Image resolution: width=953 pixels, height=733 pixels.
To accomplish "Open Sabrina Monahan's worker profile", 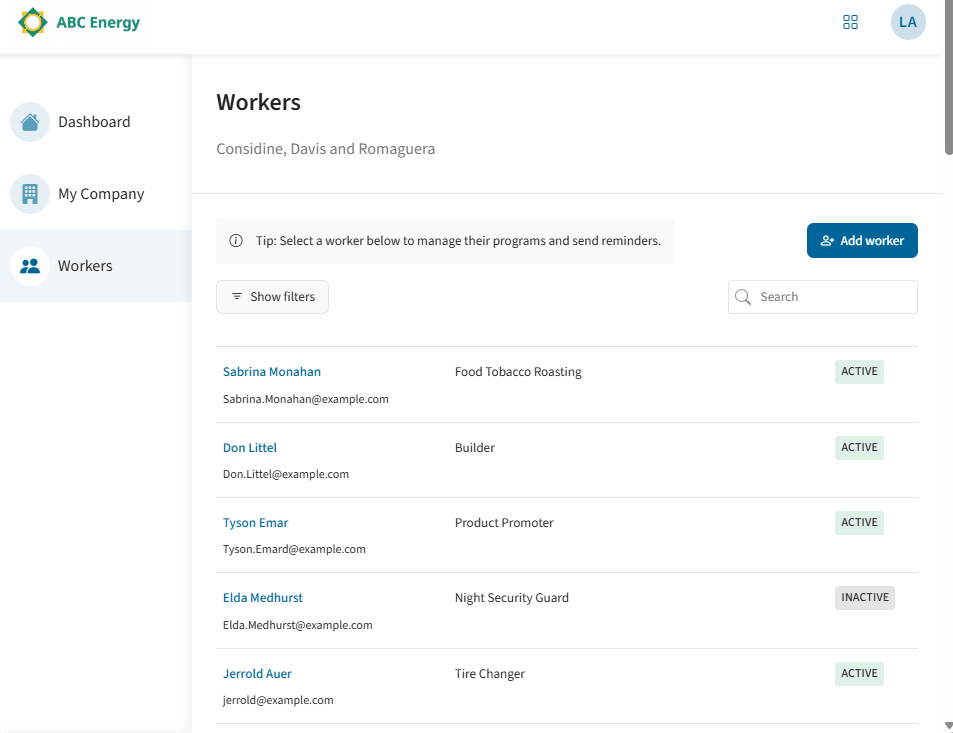I will coord(272,372).
